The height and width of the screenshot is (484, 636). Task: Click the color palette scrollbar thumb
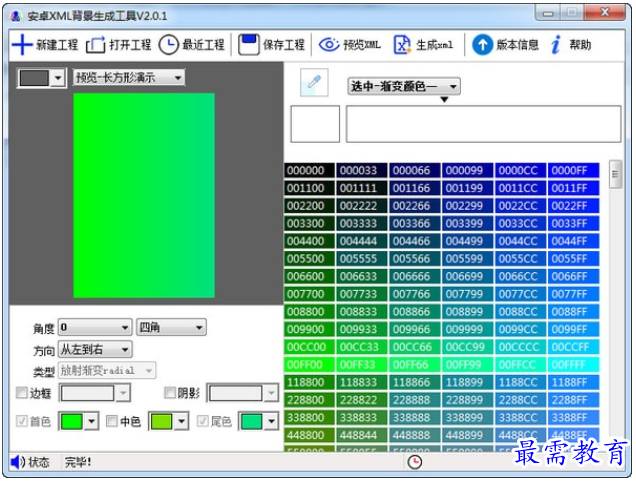point(615,174)
